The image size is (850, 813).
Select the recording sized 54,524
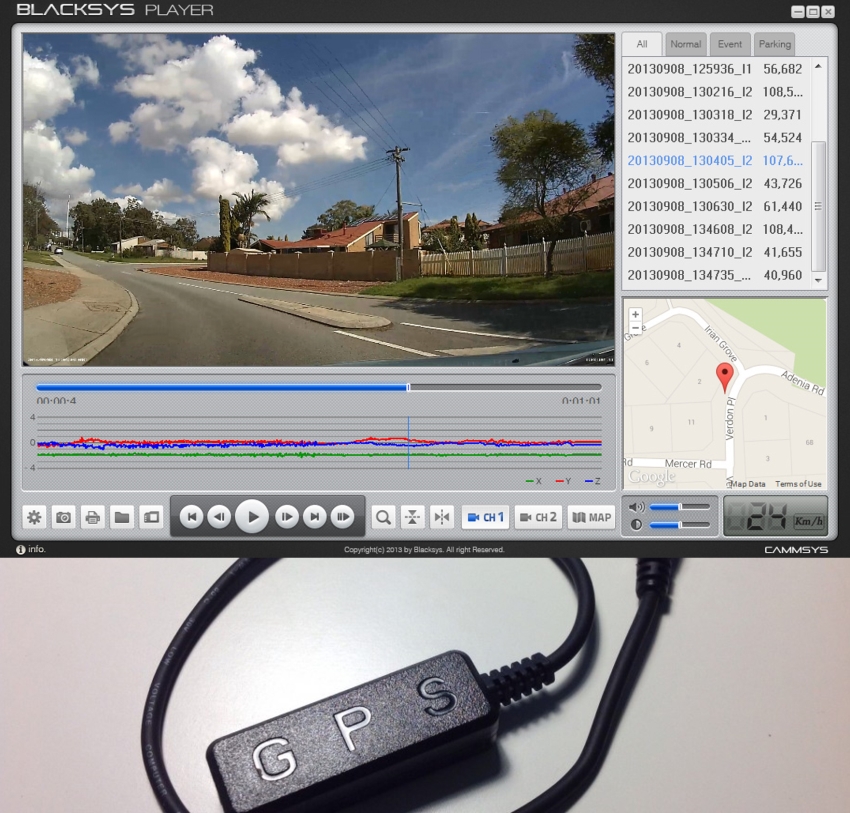click(x=716, y=138)
